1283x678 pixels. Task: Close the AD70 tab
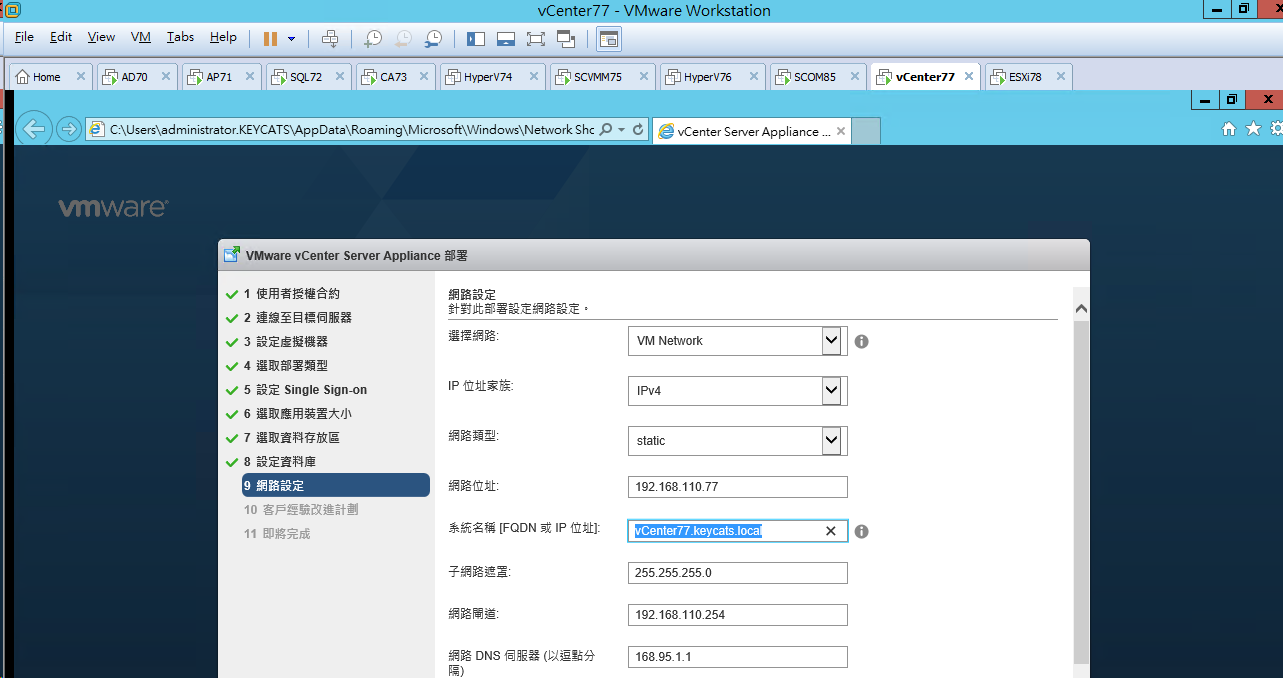point(164,77)
